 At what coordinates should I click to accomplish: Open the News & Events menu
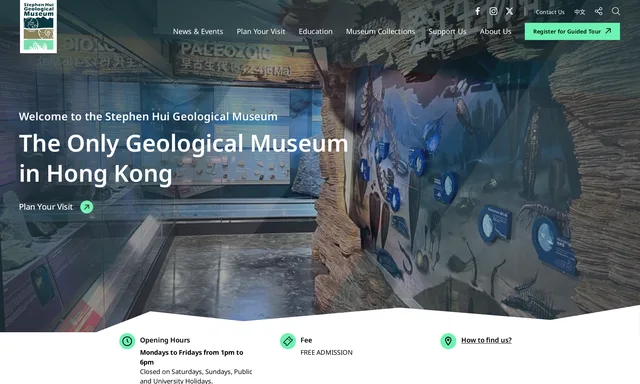tap(198, 31)
